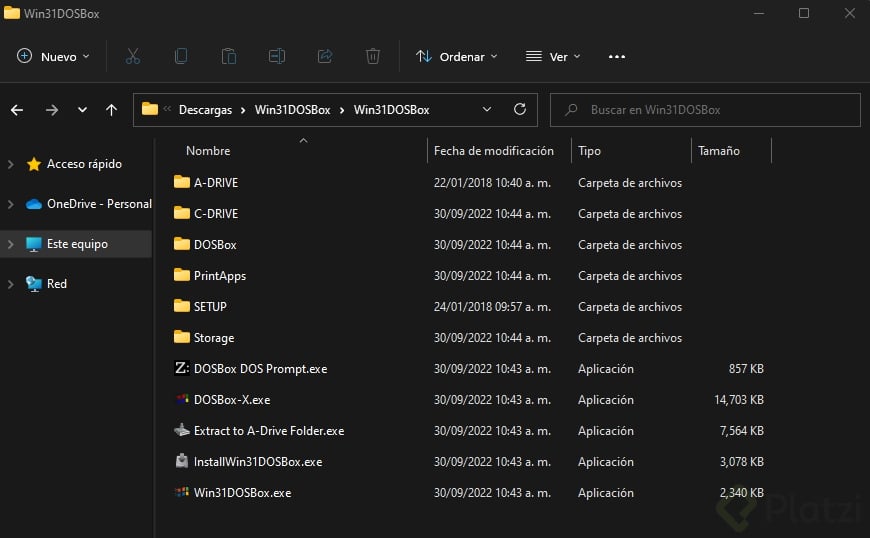This screenshot has height=538, width=870.
Task: Click the PrintApps folder icon
Action: [x=181, y=275]
